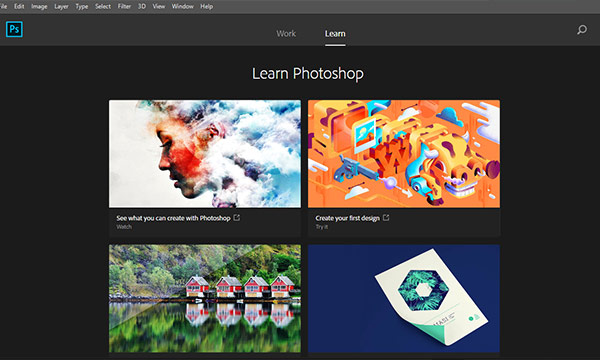
Task: Open 'Create your first design' link
Action: click(x=347, y=218)
